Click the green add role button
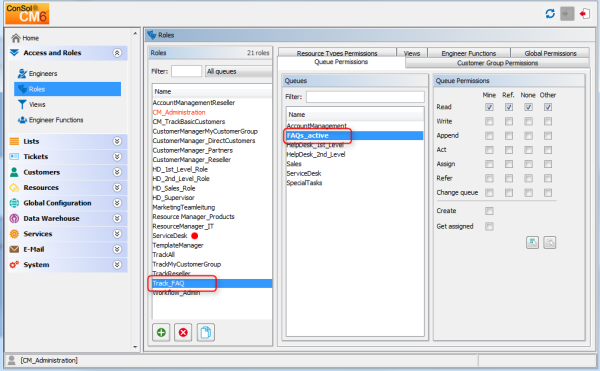600x371 pixels. tap(161, 333)
